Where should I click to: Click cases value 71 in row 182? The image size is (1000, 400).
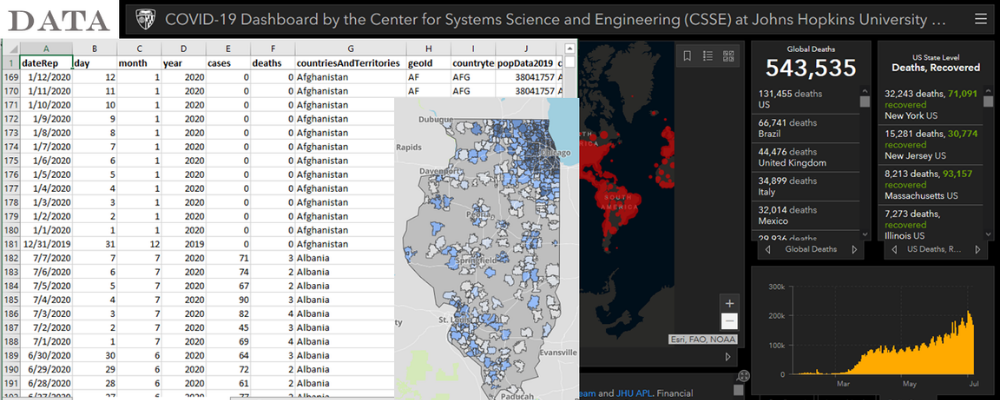tap(228, 258)
